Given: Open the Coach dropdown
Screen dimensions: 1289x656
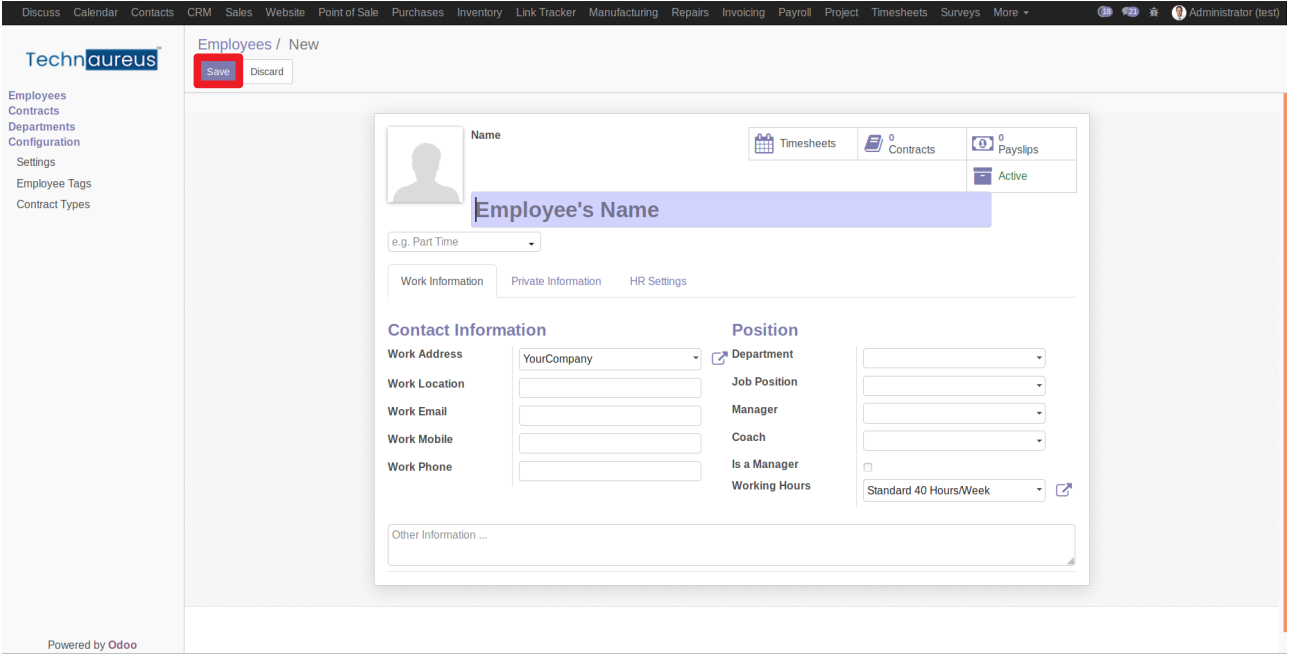Looking at the screenshot, I should point(954,441).
